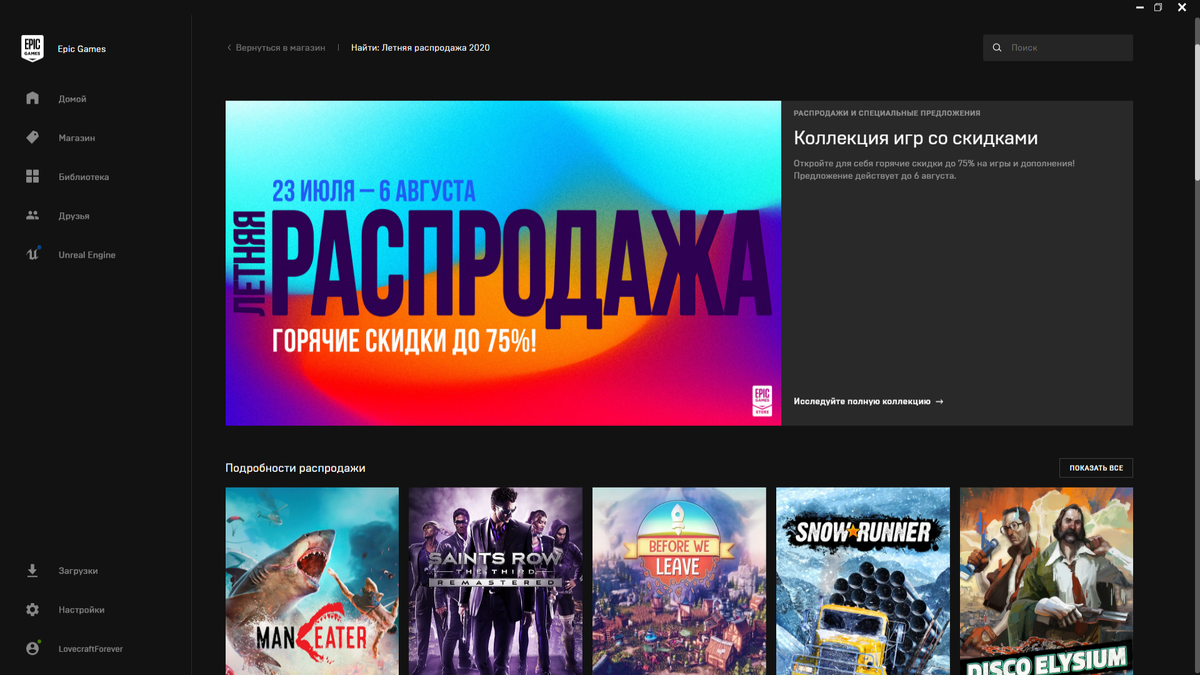Click the search magnifier icon
This screenshot has height=675, width=1200.
click(x=997, y=47)
